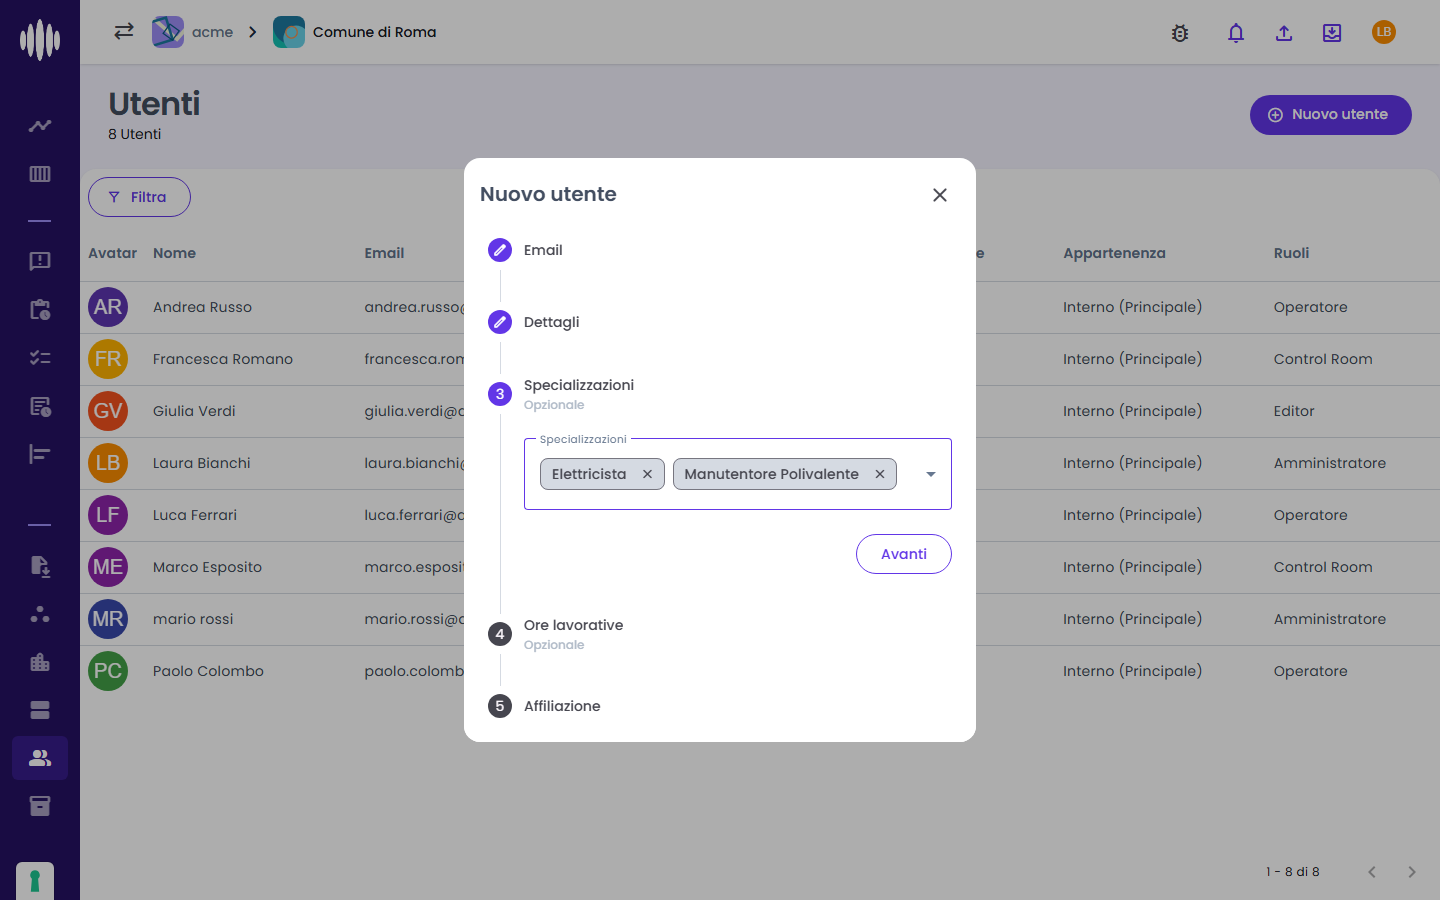Sort by the Nome column header
1440x900 pixels.
[x=174, y=253]
